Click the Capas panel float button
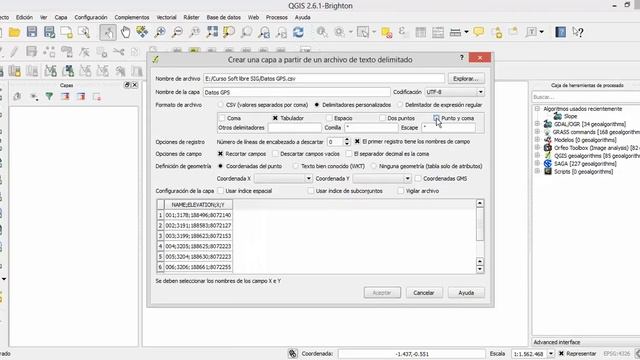The width and height of the screenshot is (640, 360). coord(127,85)
